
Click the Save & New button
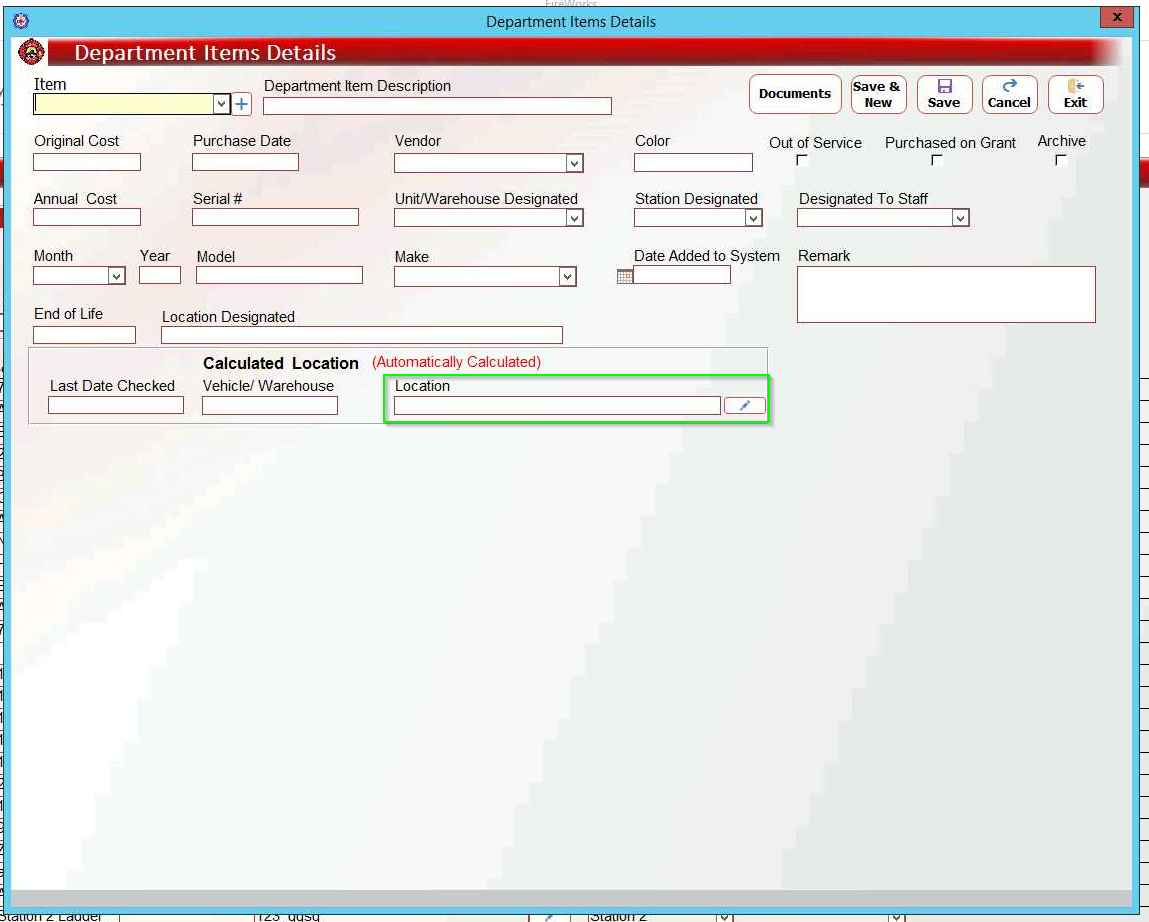pos(878,94)
